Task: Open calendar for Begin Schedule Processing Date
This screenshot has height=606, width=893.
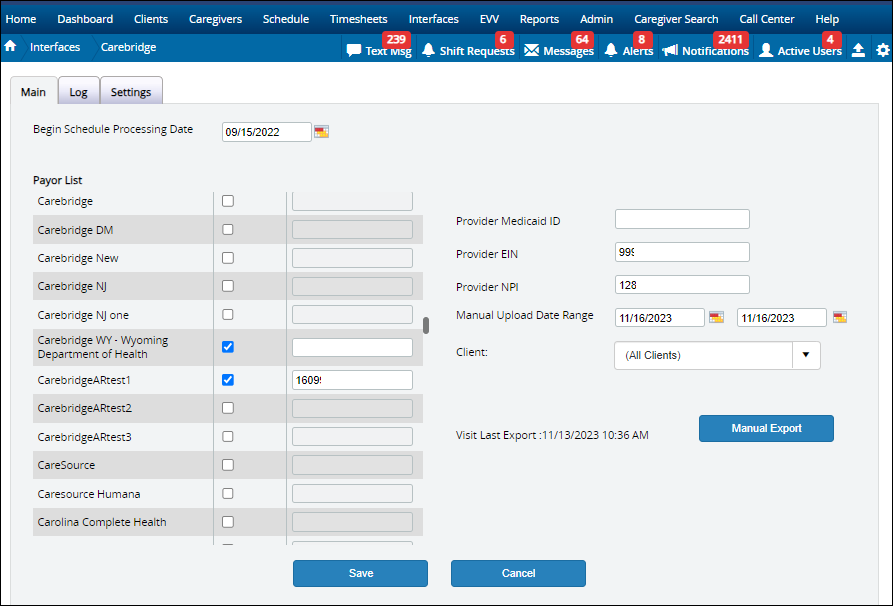Action: click(x=321, y=132)
